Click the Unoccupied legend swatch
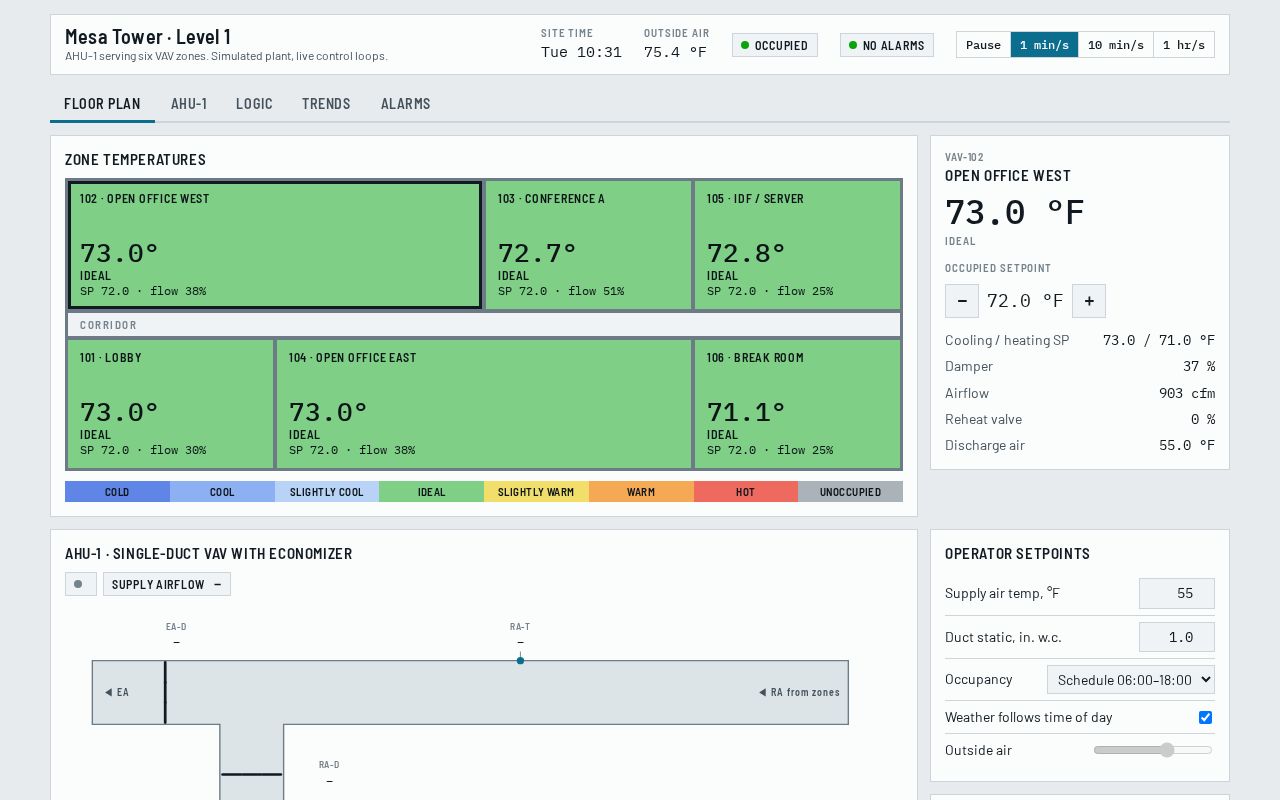This screenshot has height=800, width=1280. coord(850,492)
